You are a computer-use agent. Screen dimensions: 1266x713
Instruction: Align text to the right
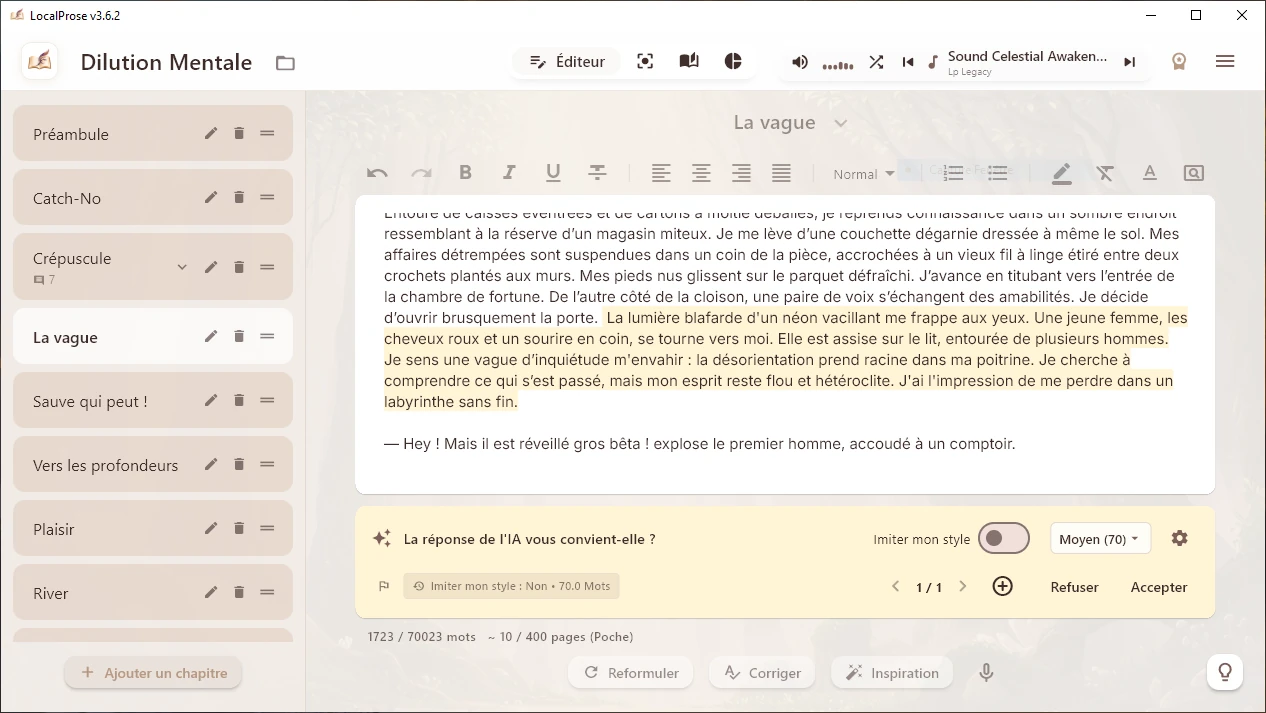(741, 173)
